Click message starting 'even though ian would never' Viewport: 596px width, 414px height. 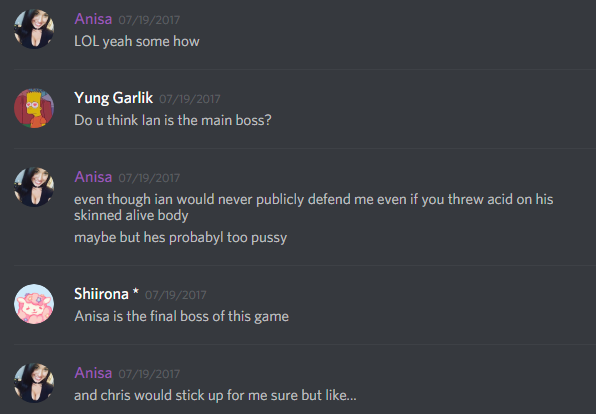tap(314, 207)
